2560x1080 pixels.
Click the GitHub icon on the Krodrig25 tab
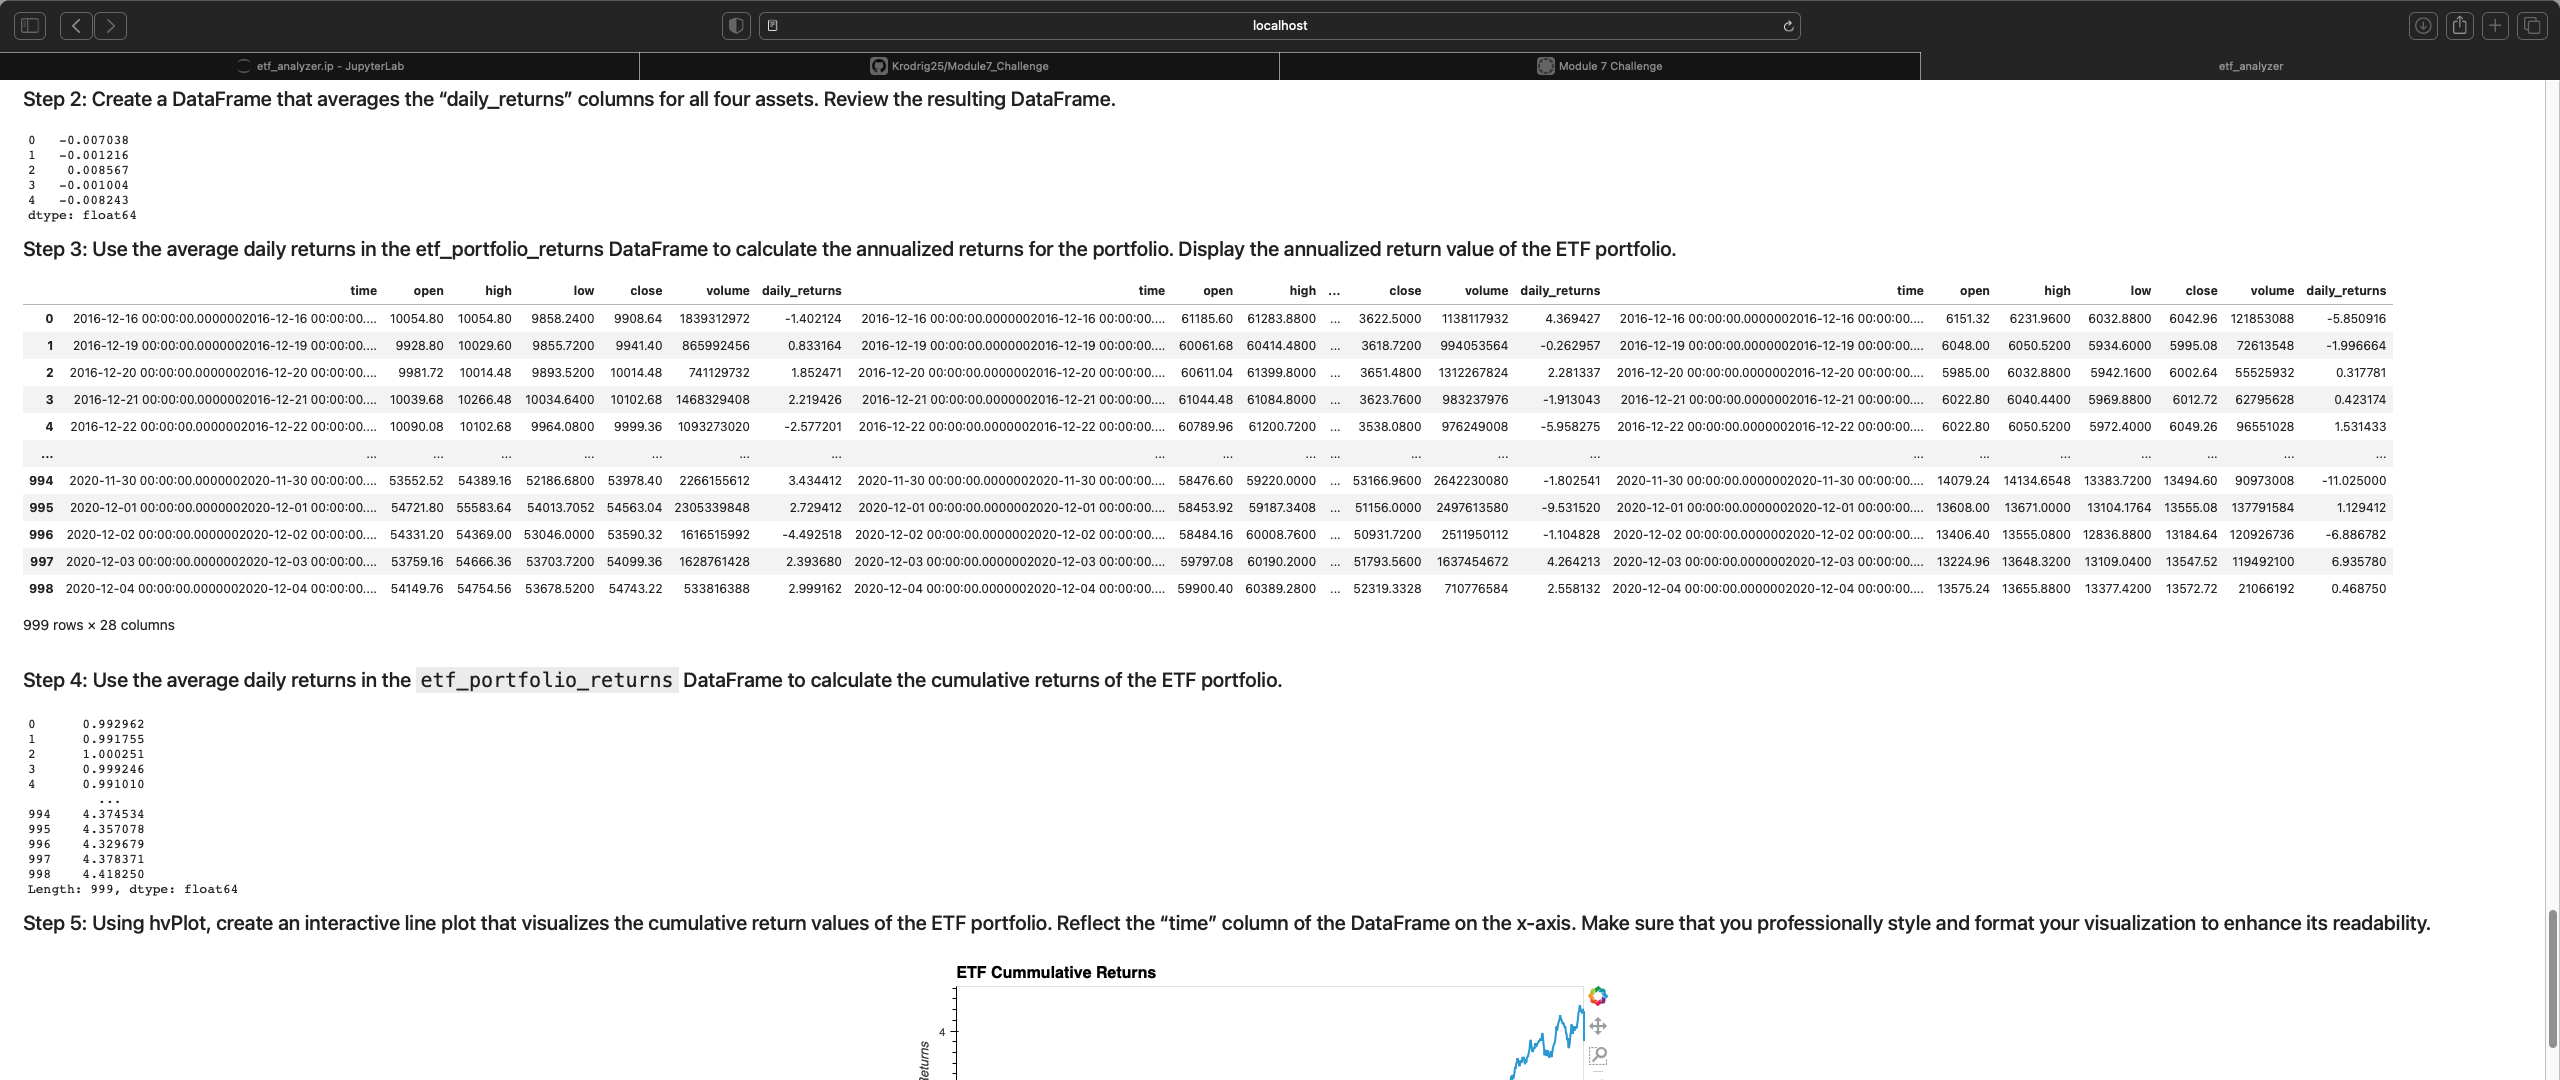pos(877,65)
